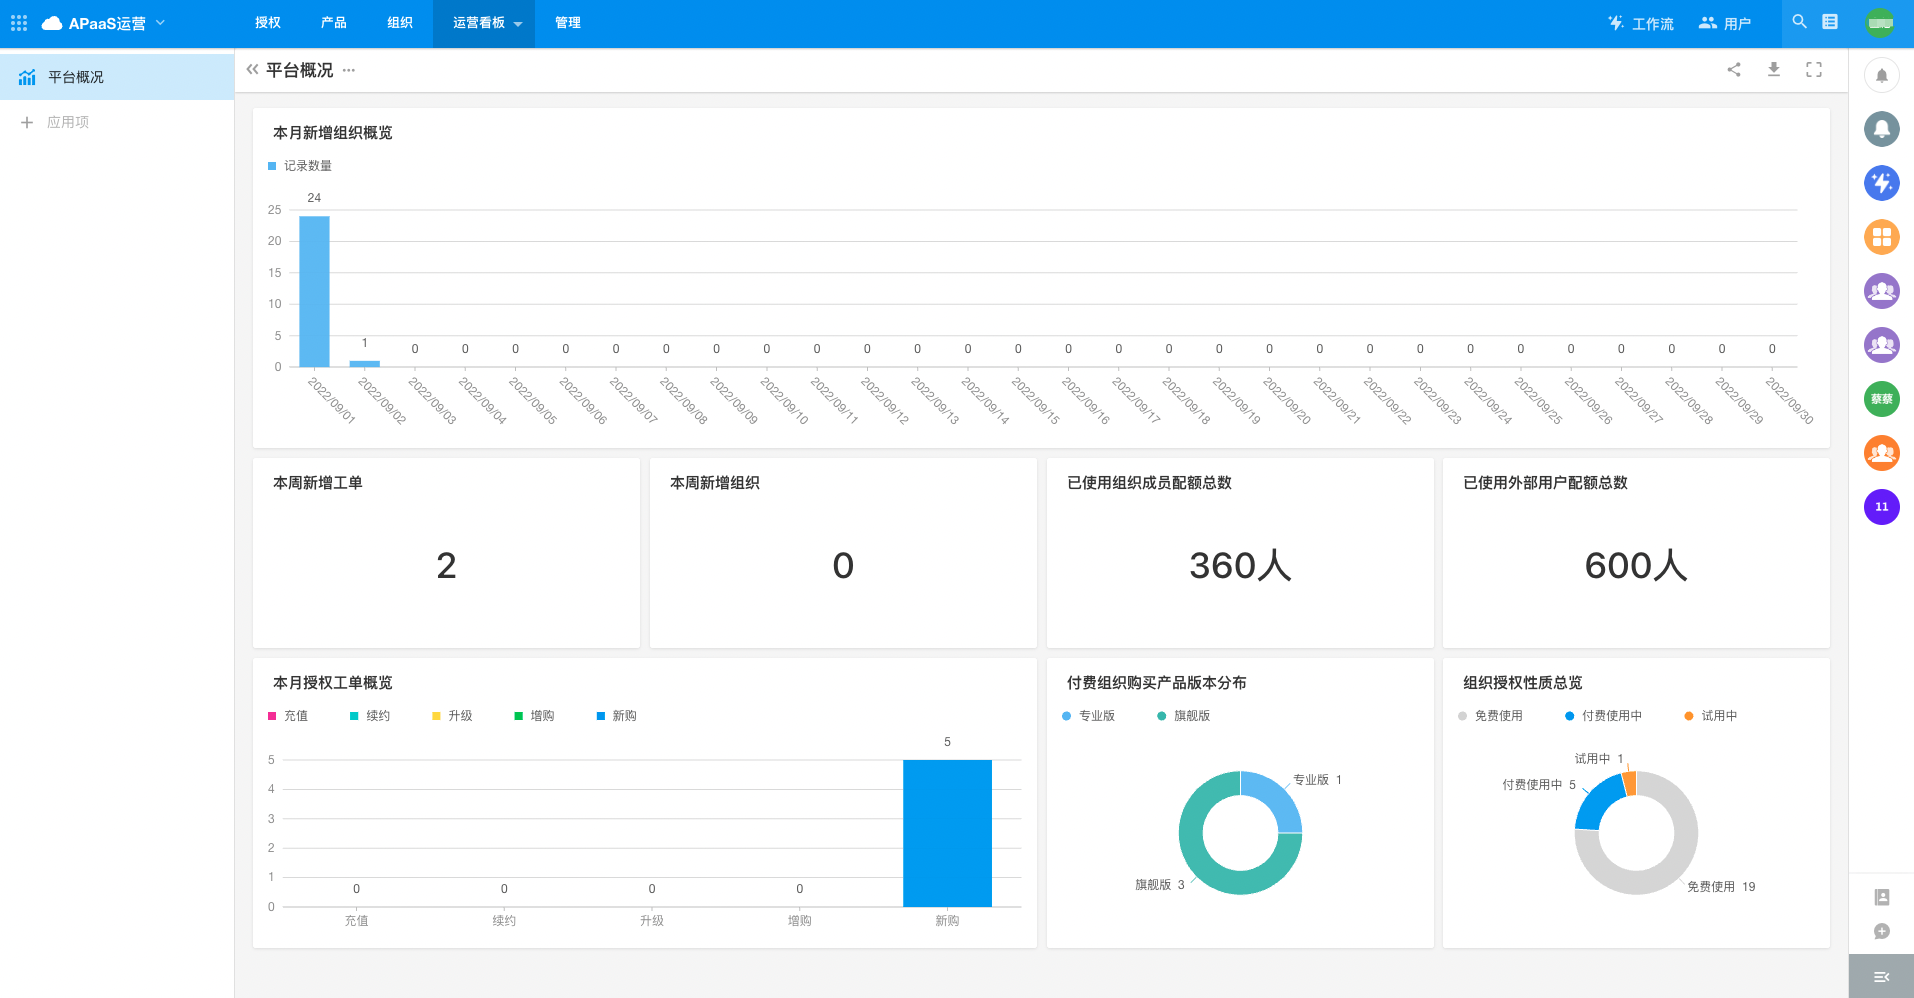
Task: Click the blue 新购 bar in chart
Action: pos(946,833)
